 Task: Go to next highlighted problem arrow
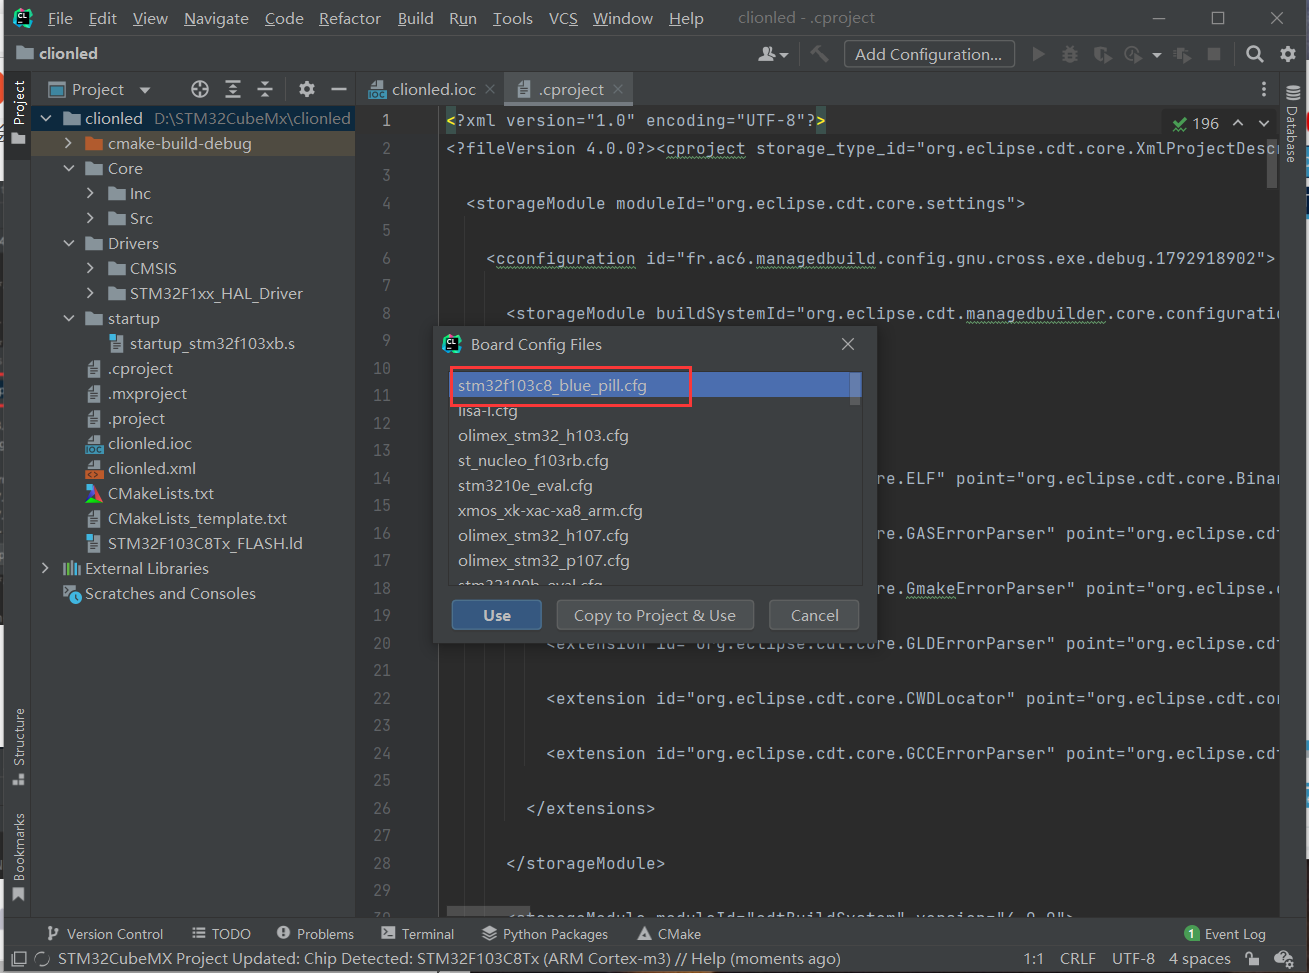pyautogui.click(x=1264, y=123)
